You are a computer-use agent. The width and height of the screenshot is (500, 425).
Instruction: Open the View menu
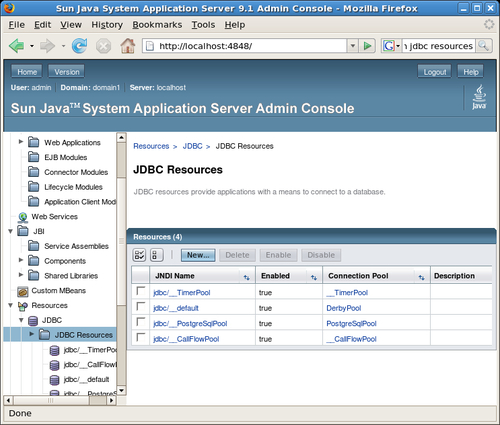(71, 25)
